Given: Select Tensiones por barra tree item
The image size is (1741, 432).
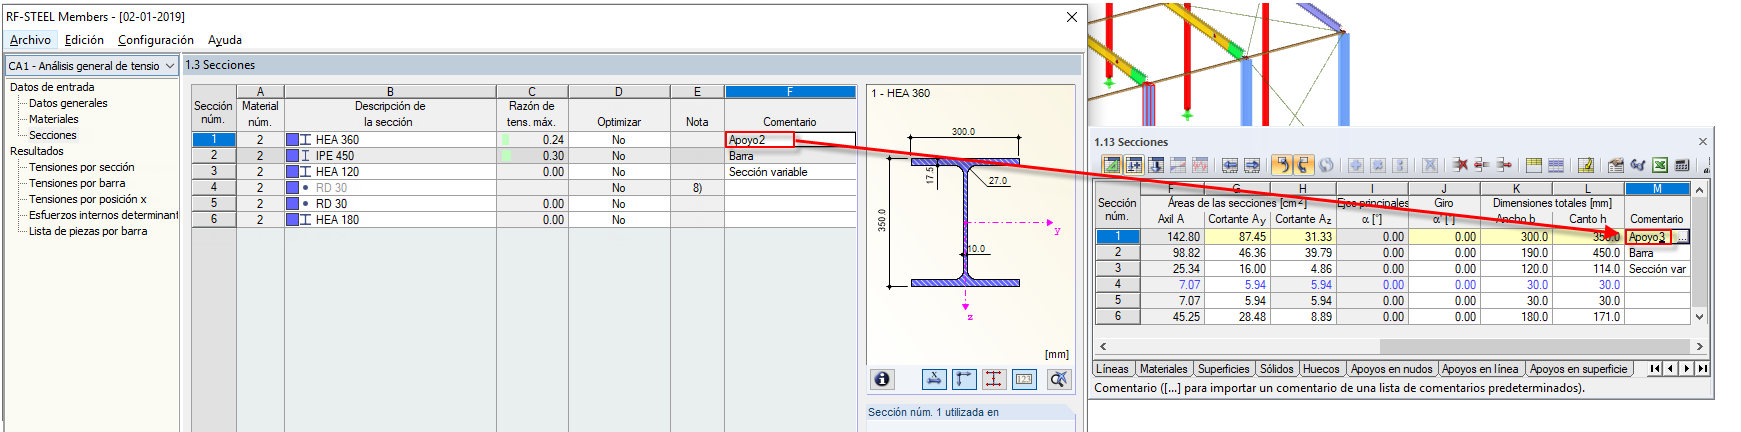Looking at the screenshot, I should [x=77, y=183].
